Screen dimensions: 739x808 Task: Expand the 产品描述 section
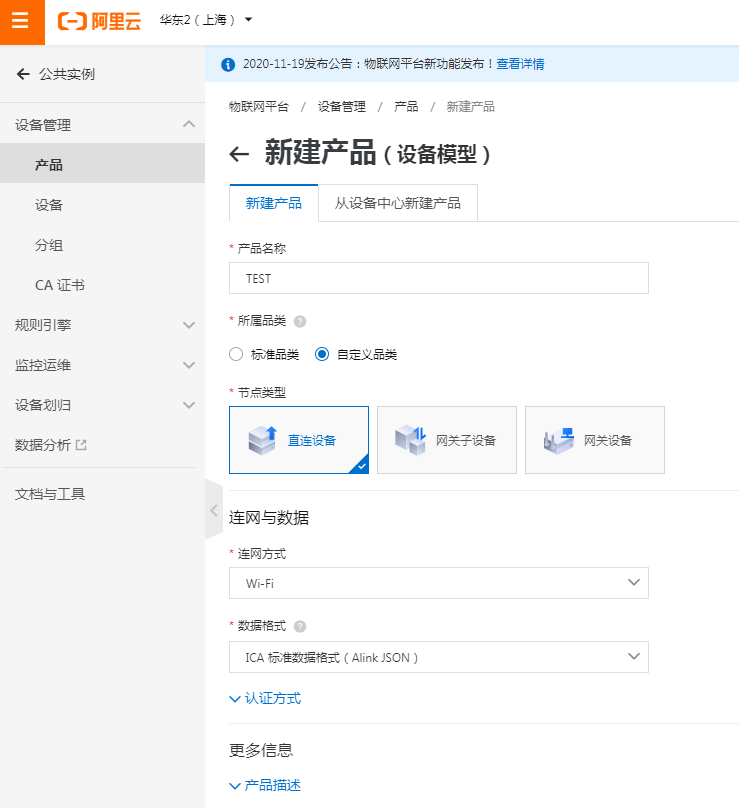coord(265,785)
